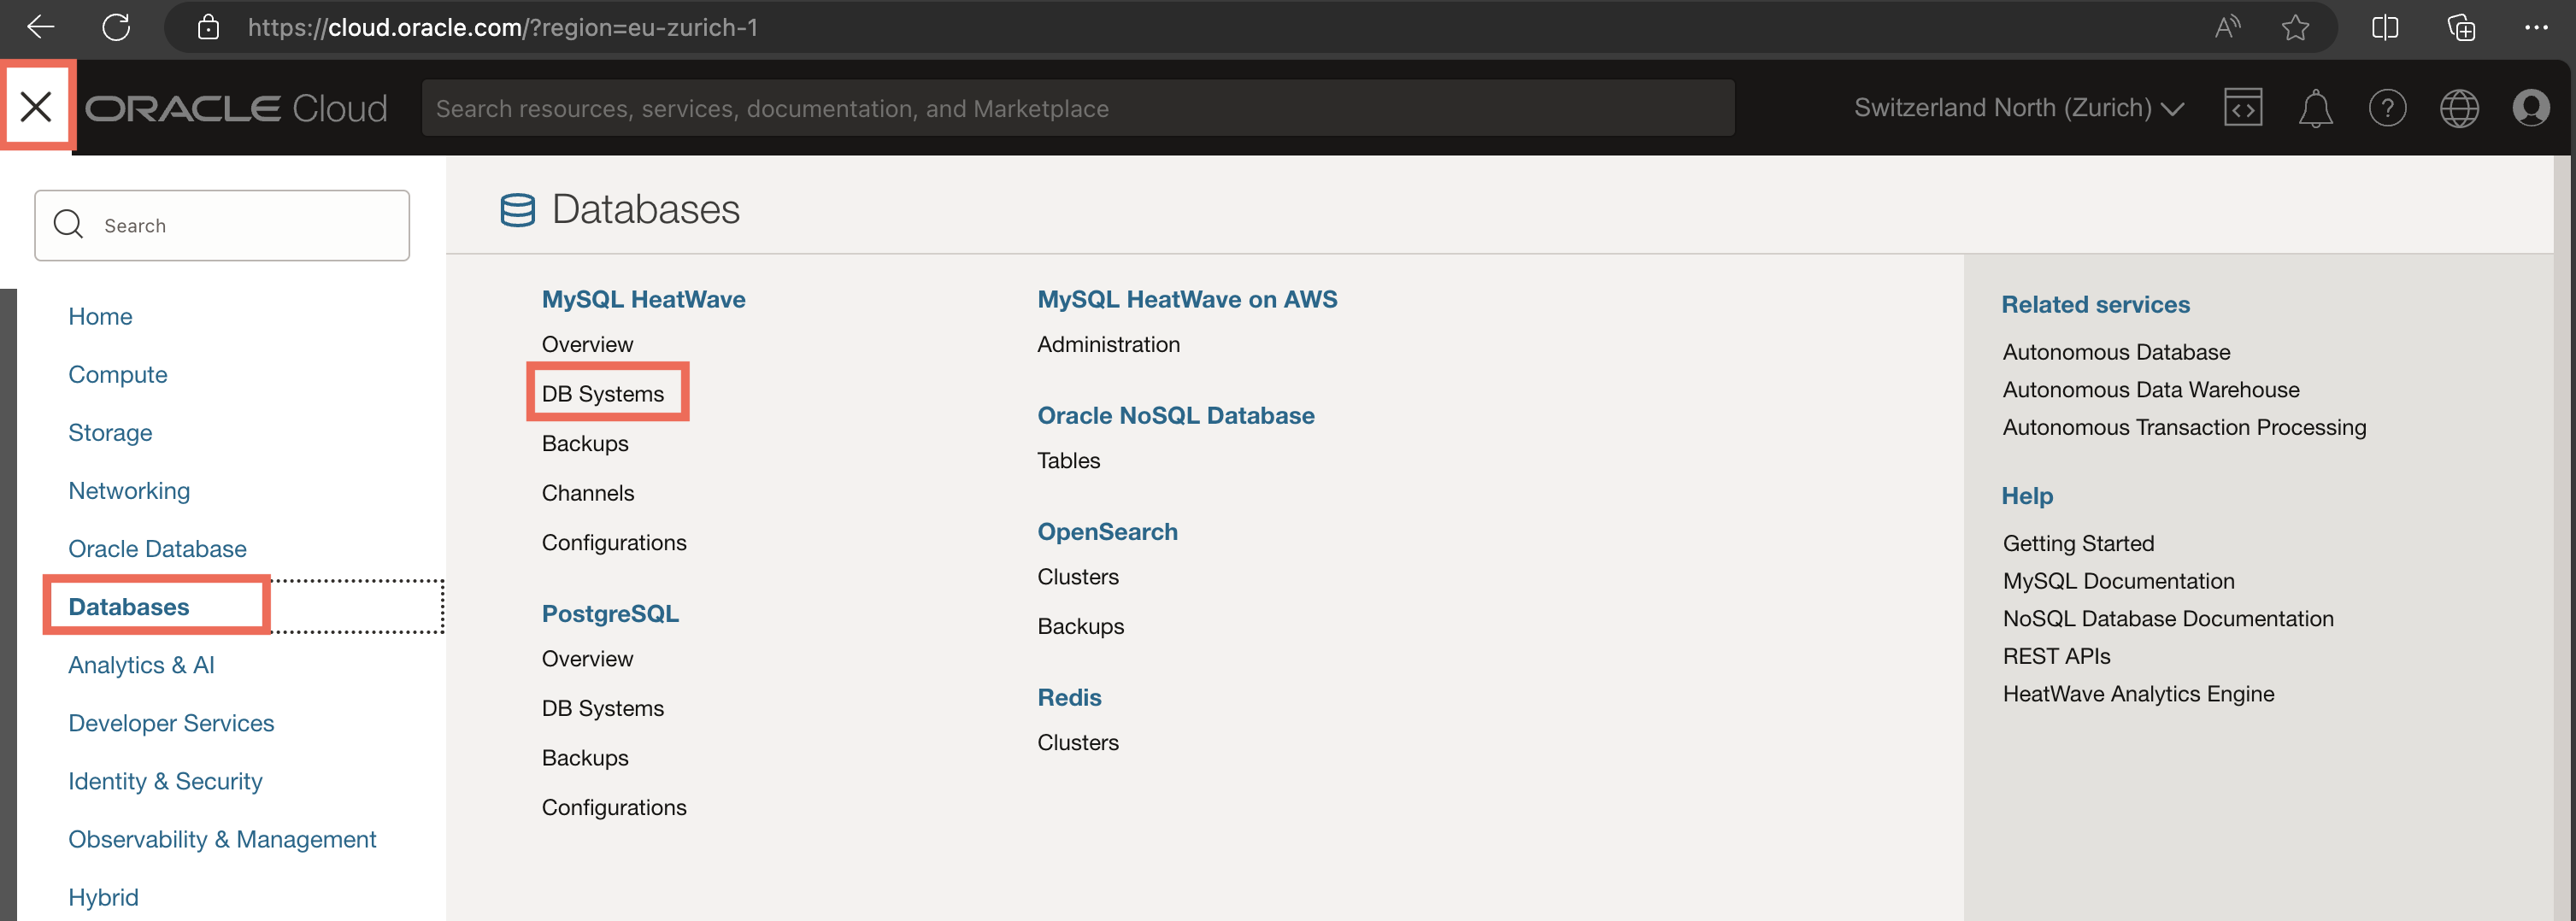Open Redis heading link
Viewport: 2576px width, 921px height.
1069,697
